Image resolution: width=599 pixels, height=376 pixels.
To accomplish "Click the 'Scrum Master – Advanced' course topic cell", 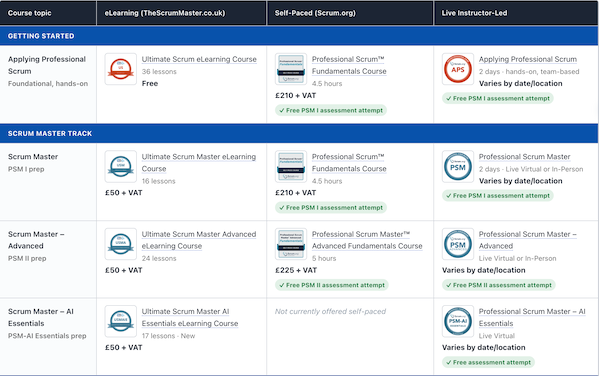I will pyautogui.click(x=48, y=259).
